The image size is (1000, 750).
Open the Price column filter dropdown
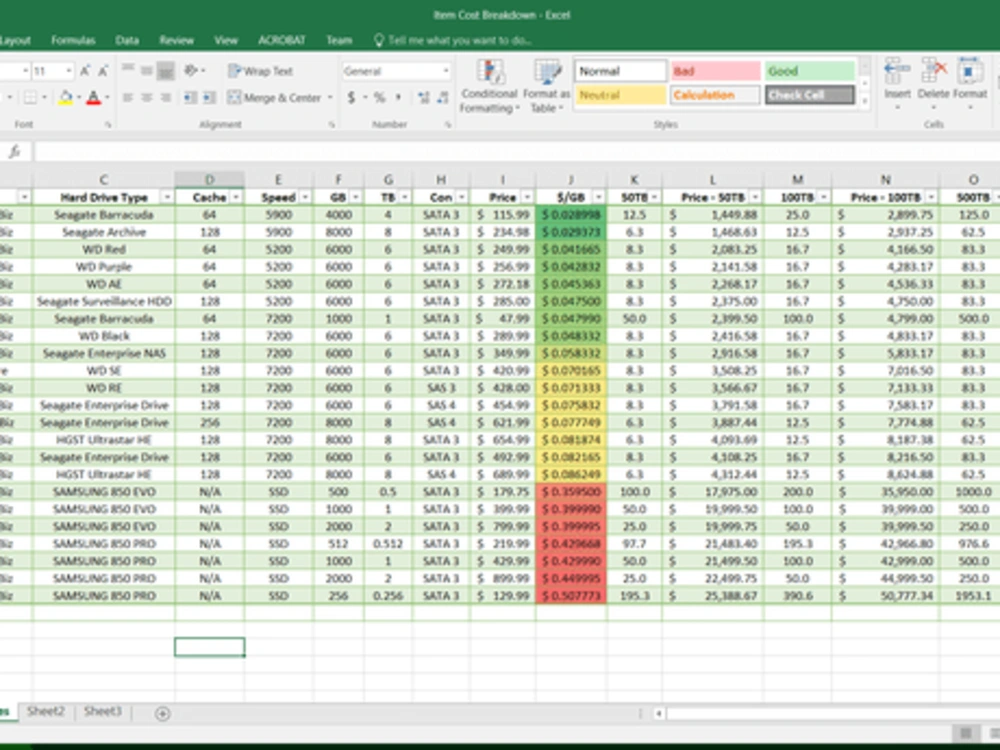coord(527,197)
